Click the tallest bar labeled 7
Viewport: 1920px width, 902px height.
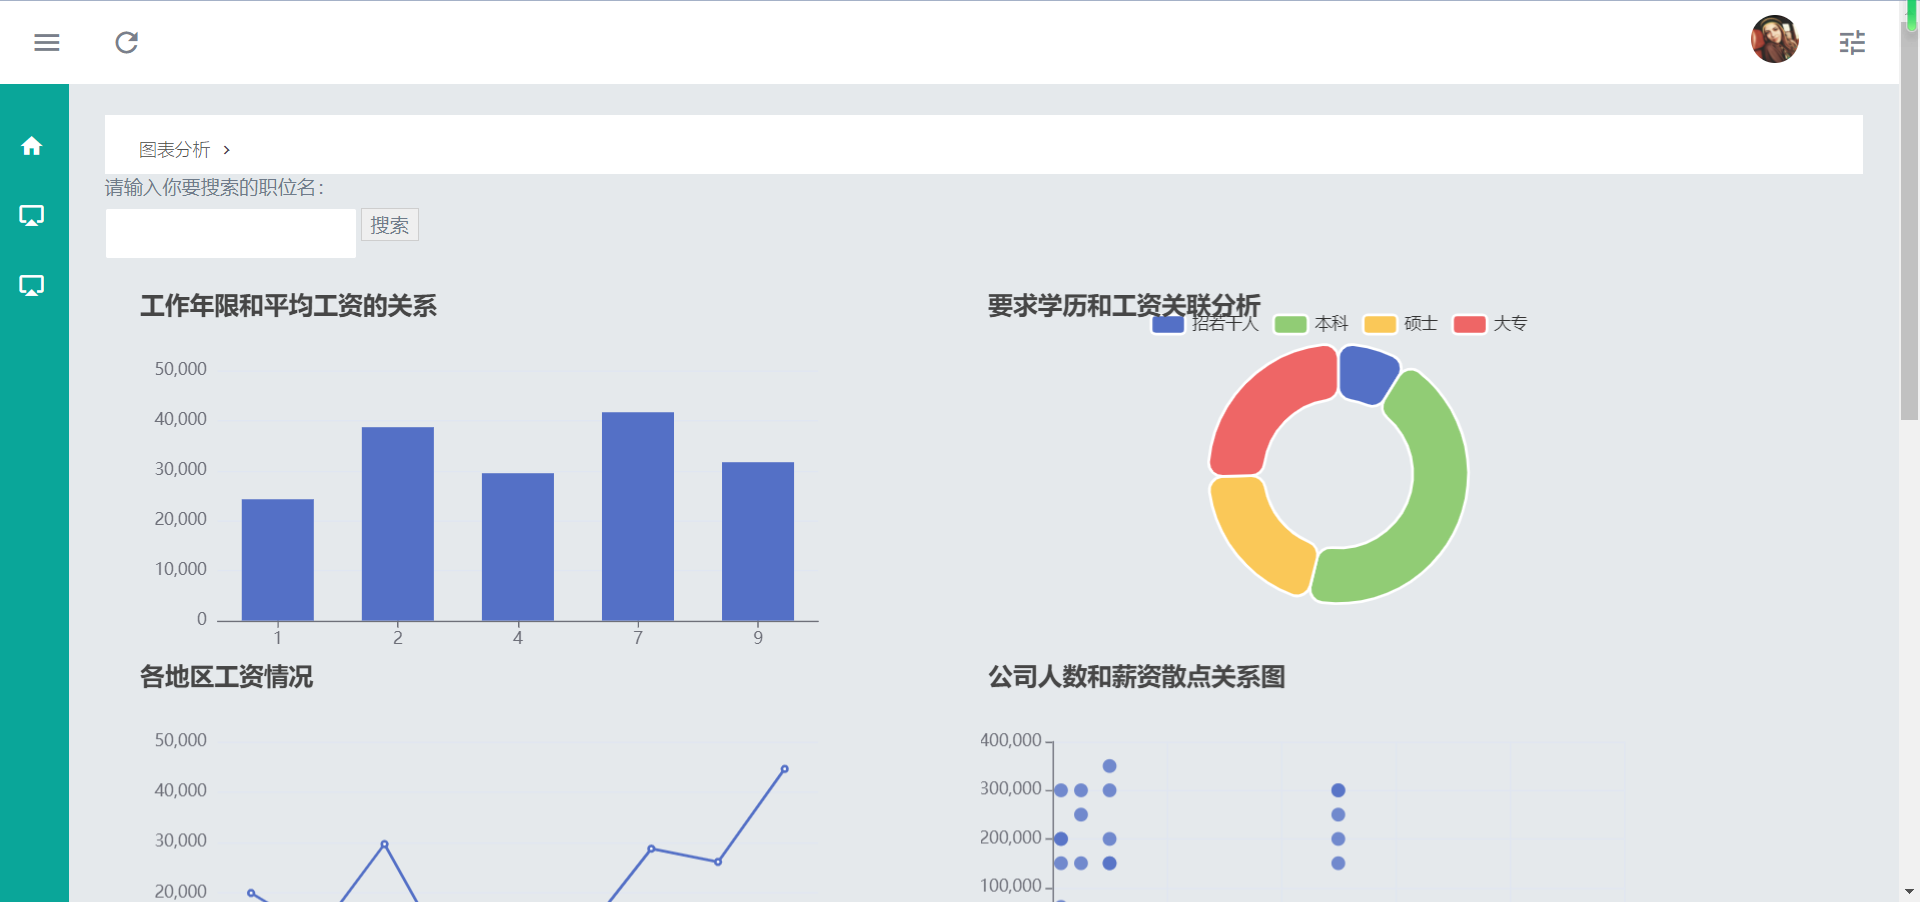coord(638,516)
